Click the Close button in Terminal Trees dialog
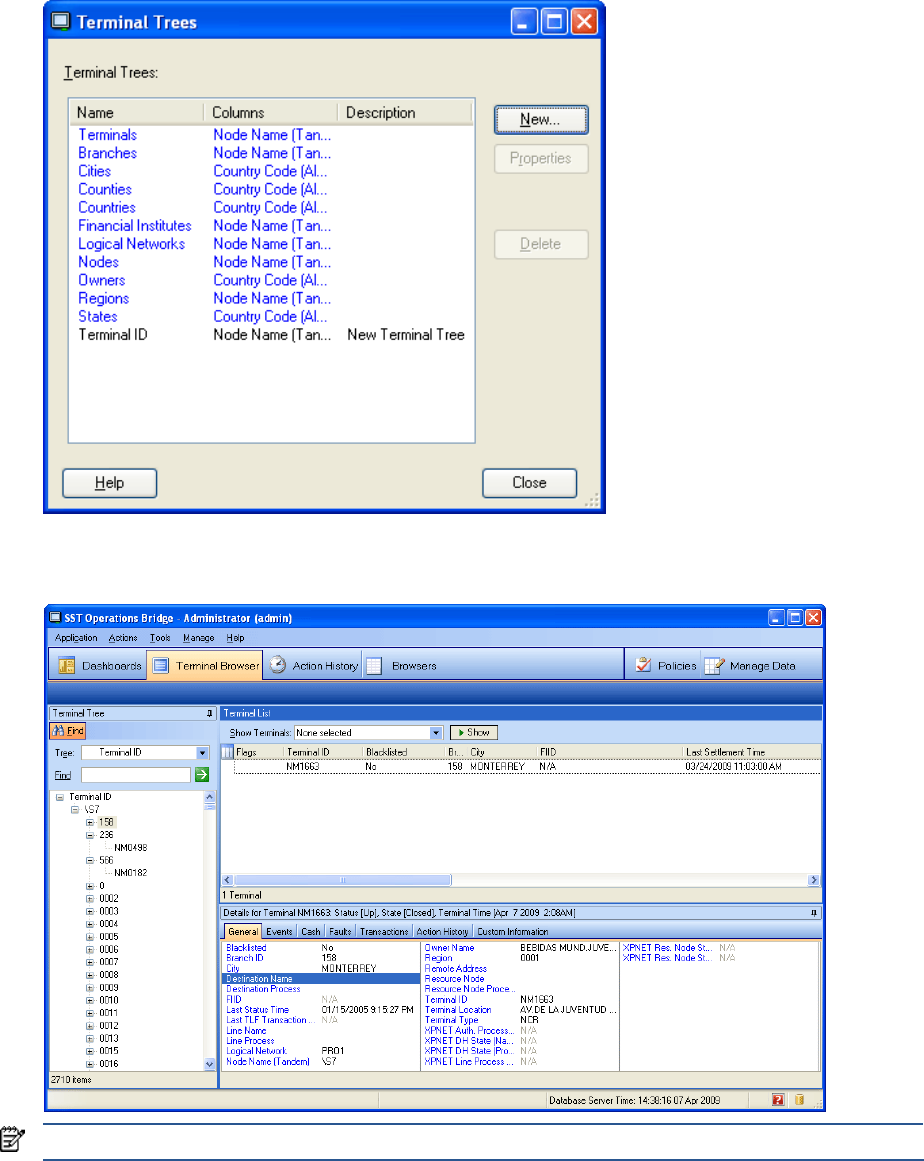The width and height of the screenshot is (924, 1161). point(529,483)
